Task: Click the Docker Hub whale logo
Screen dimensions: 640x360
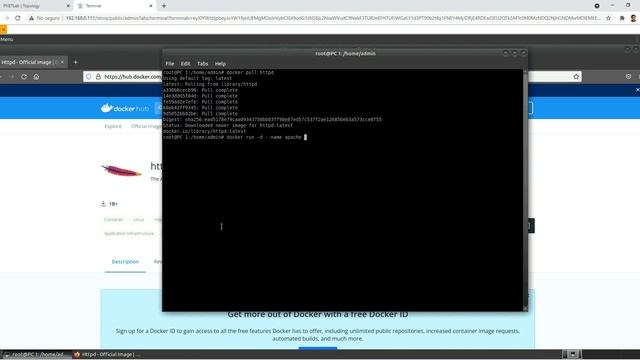Action: 125,108
